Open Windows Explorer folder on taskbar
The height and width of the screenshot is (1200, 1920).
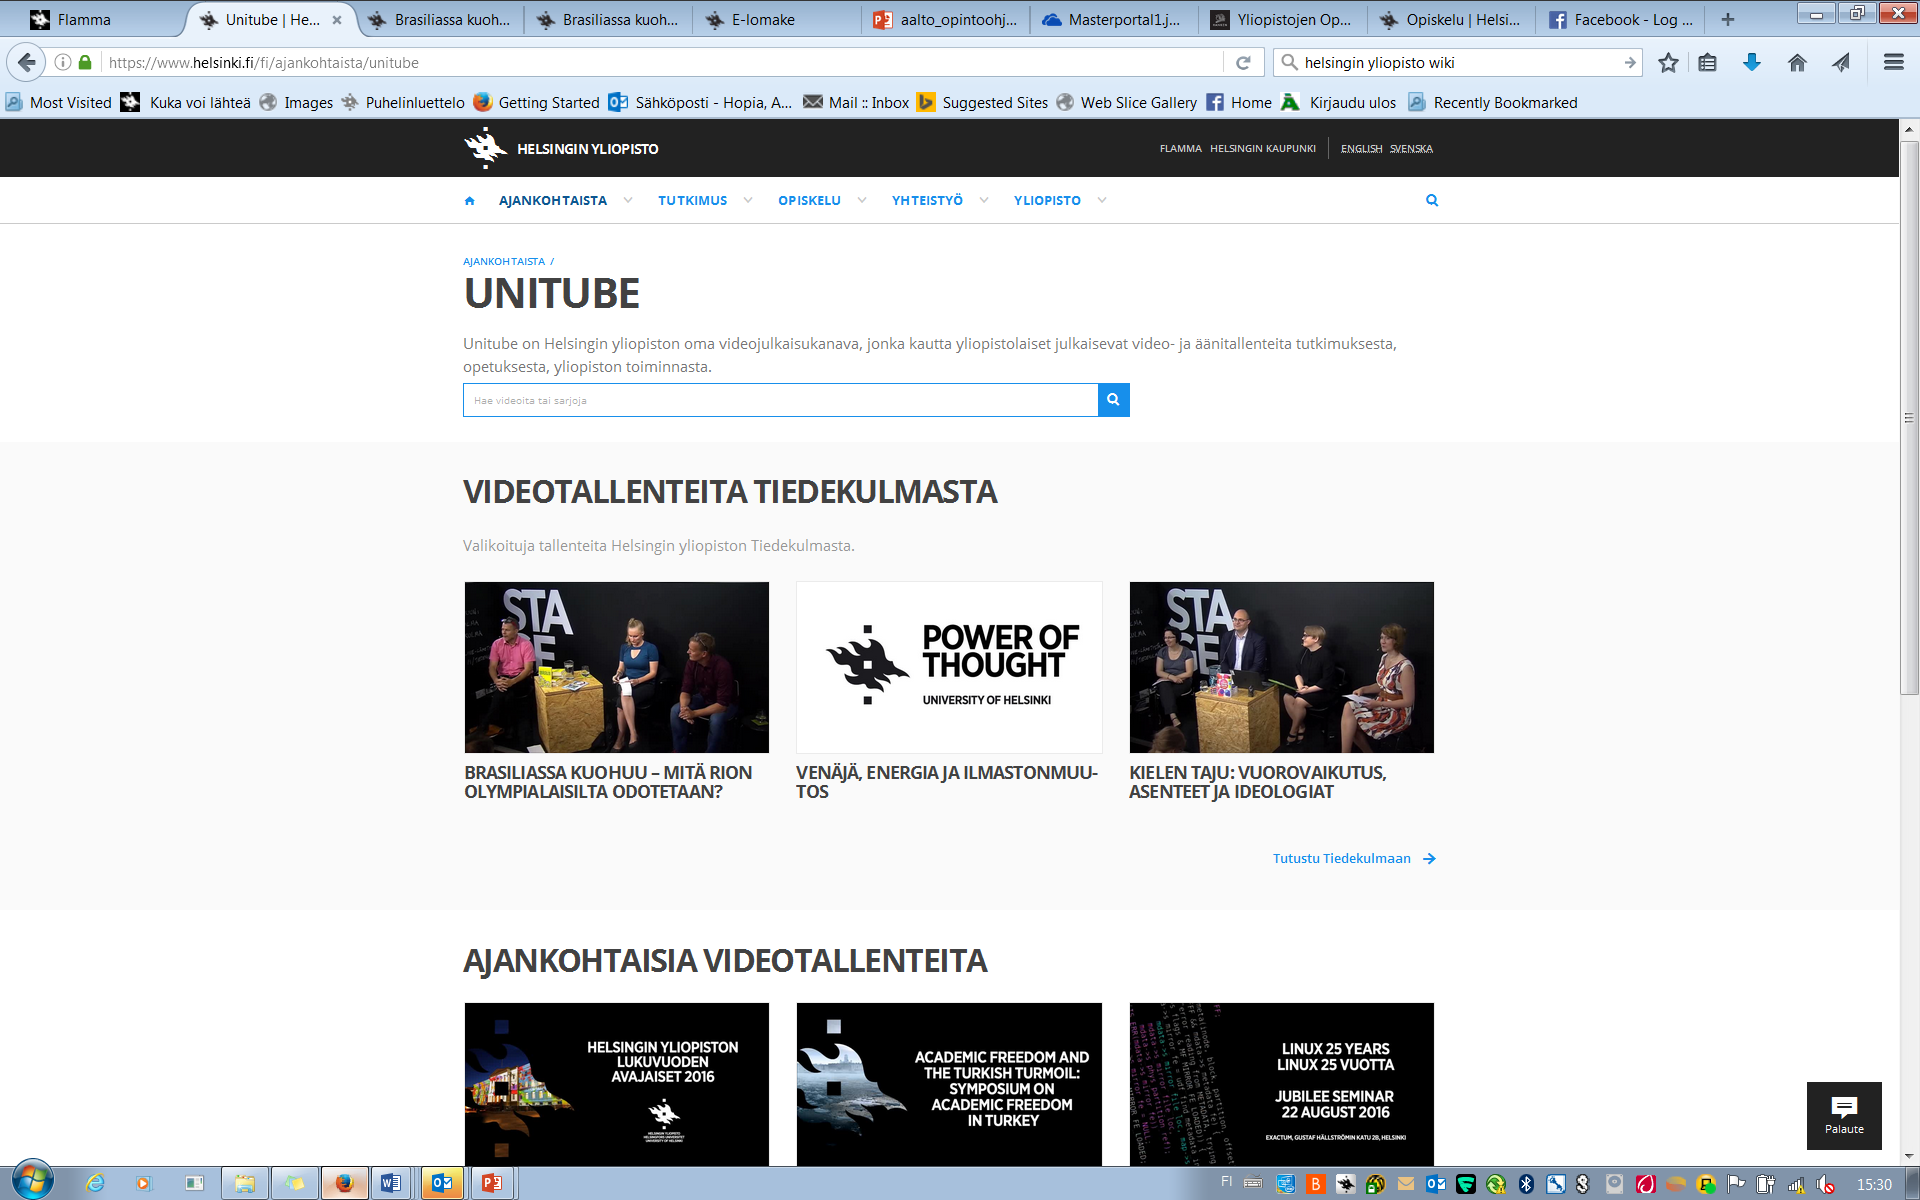pos(245,1184)
